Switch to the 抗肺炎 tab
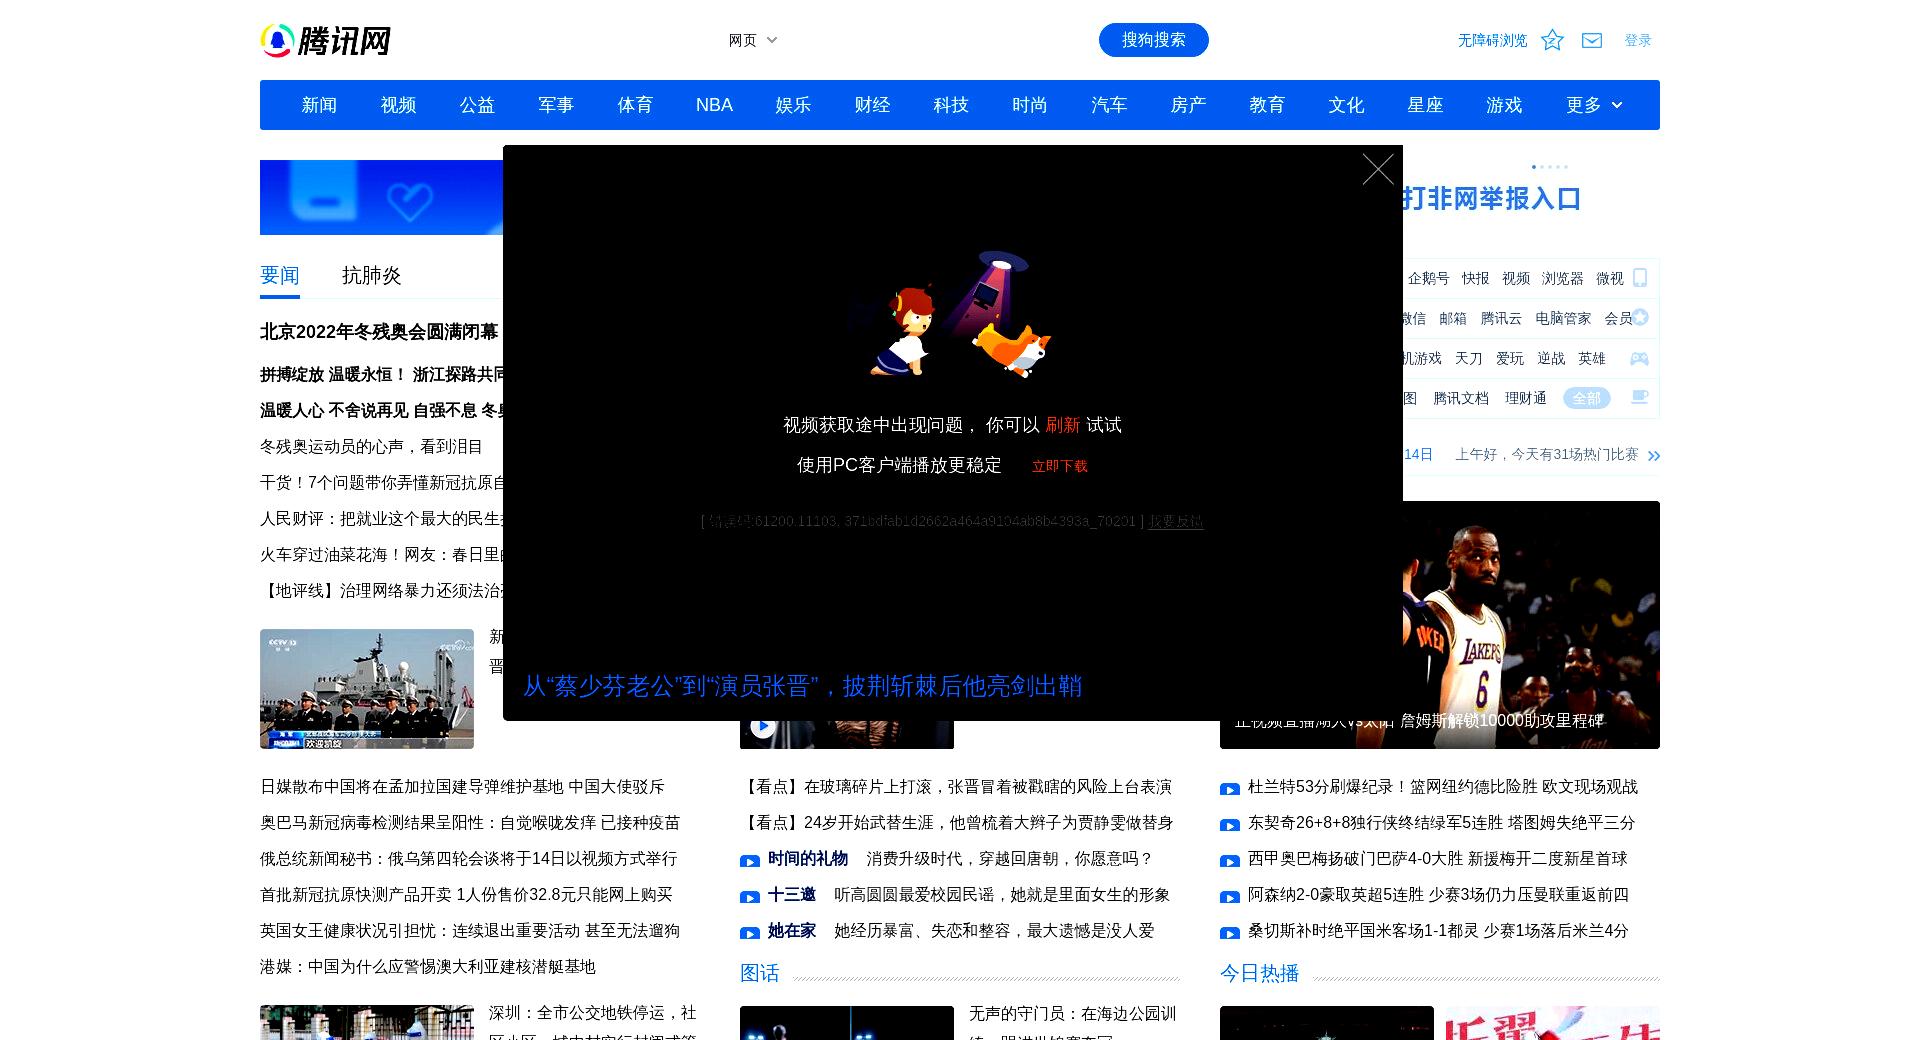 [x=371, y=275]
